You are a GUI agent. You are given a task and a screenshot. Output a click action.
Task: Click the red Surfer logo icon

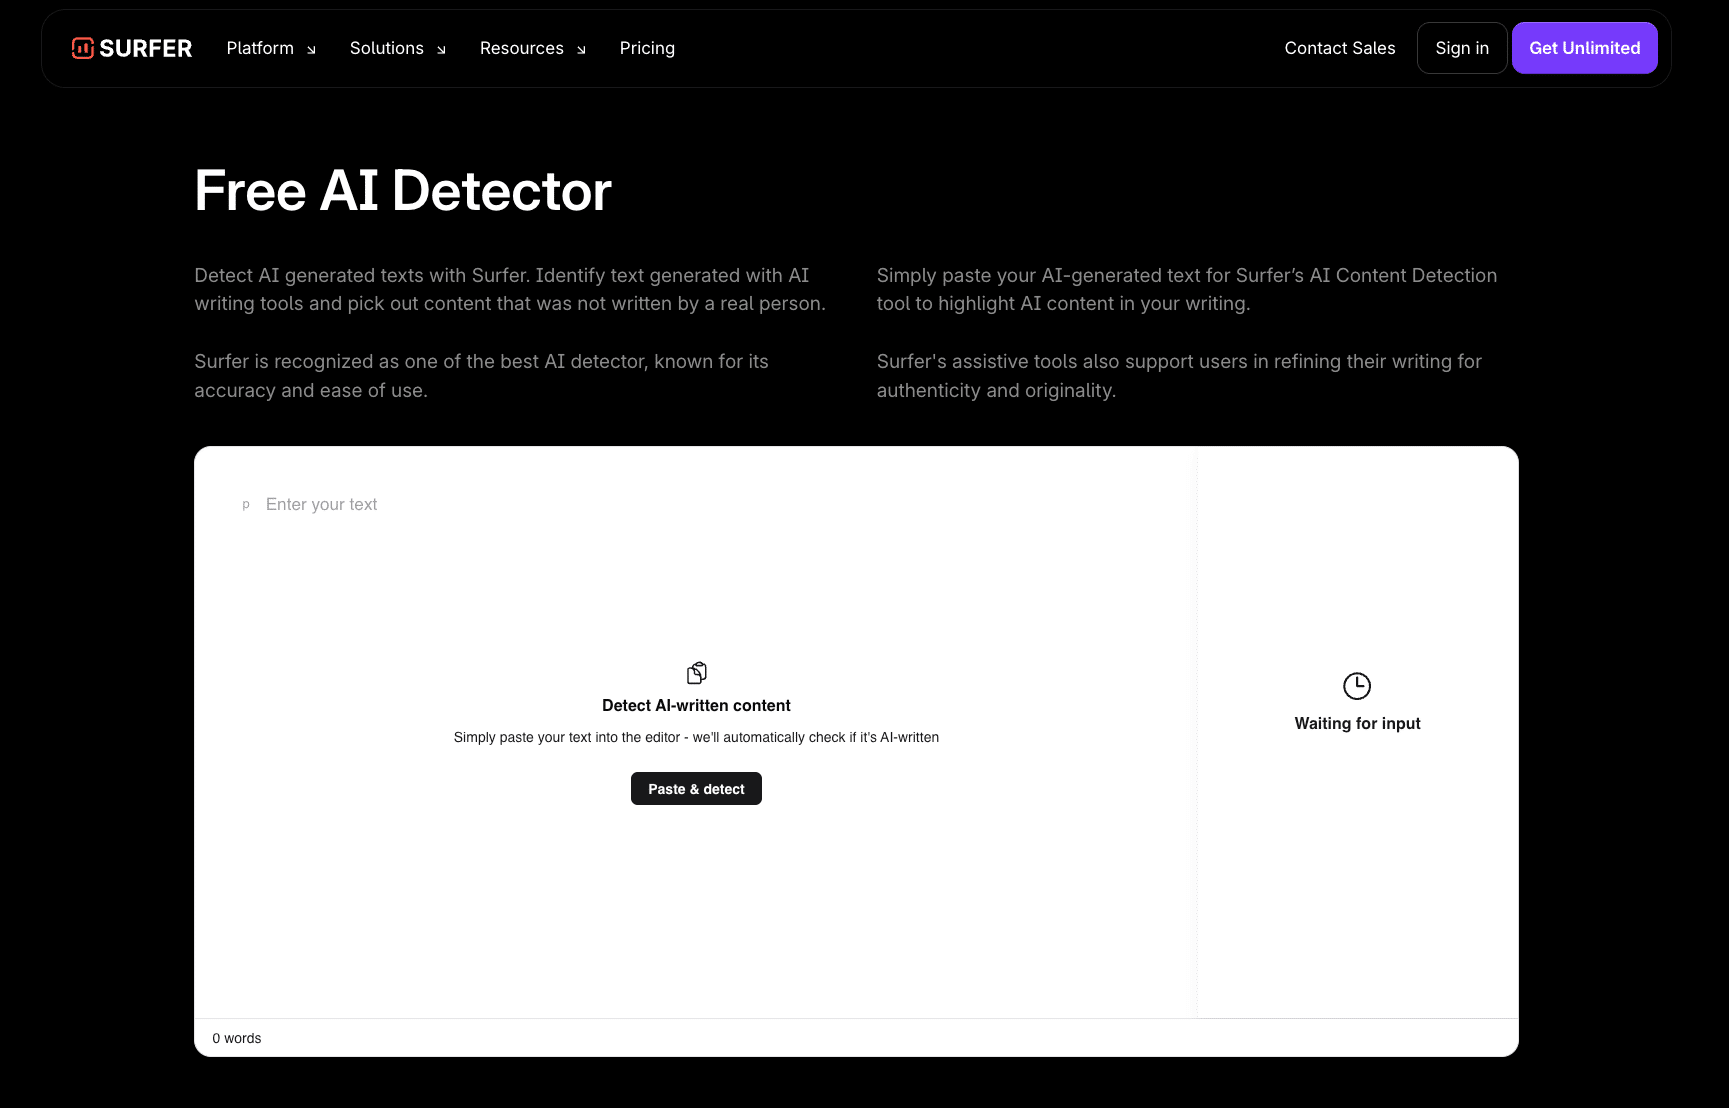click(x=83, y=47)
